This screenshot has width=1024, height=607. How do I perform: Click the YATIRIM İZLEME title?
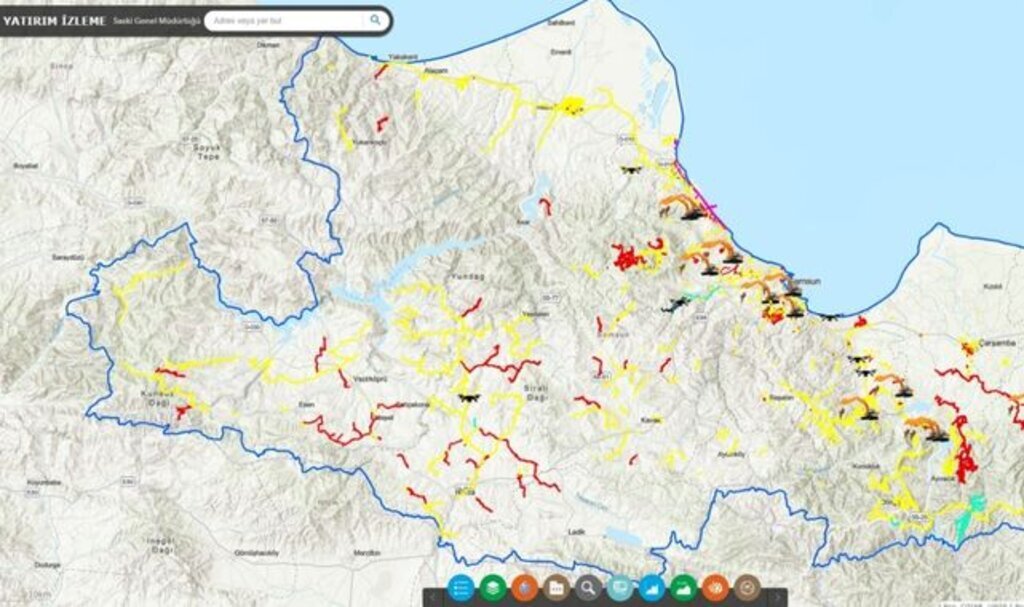[54, 20]
